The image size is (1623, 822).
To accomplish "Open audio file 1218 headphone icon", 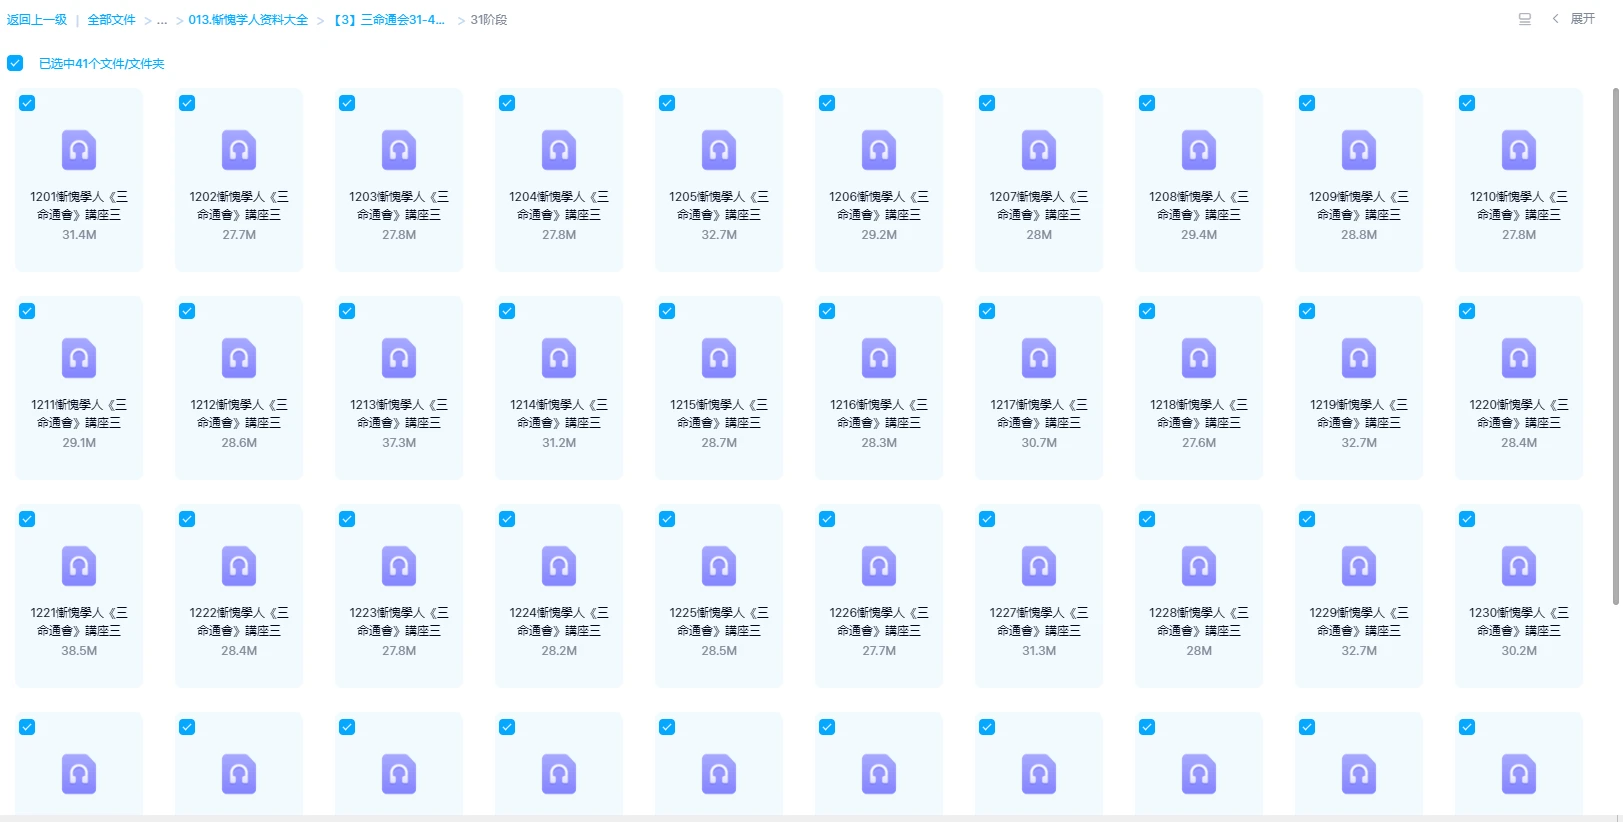I will point(1199,358).
